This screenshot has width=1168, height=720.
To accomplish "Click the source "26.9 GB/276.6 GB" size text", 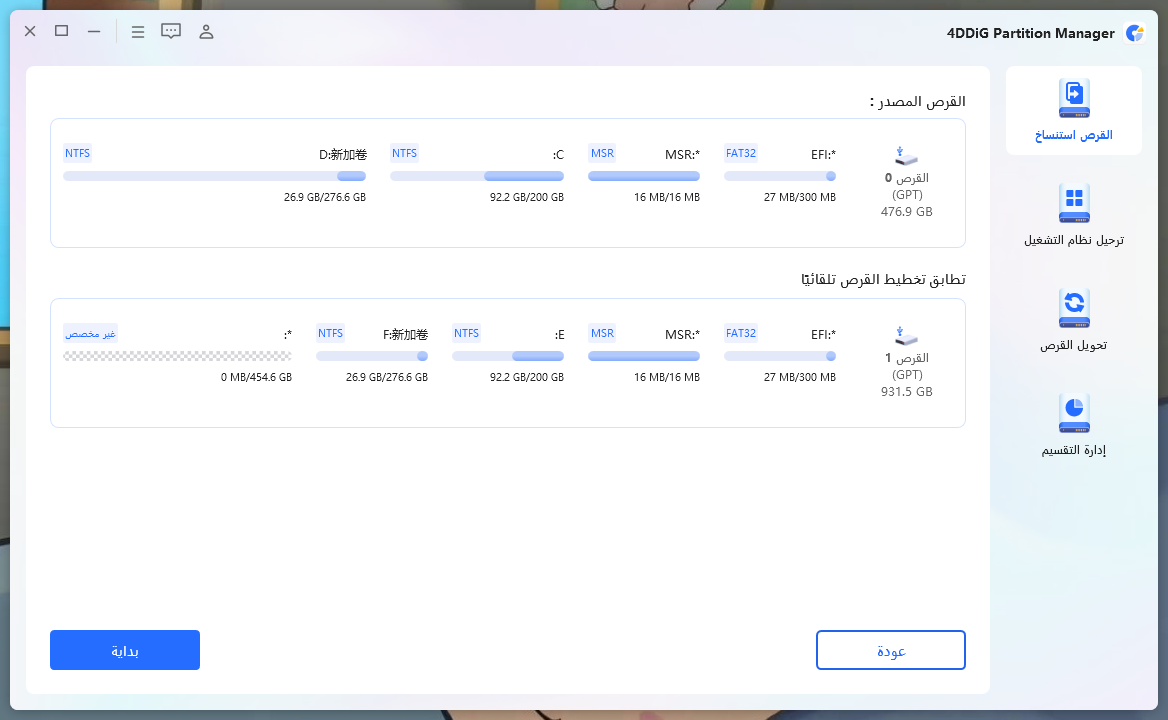I will coord(325,197).
